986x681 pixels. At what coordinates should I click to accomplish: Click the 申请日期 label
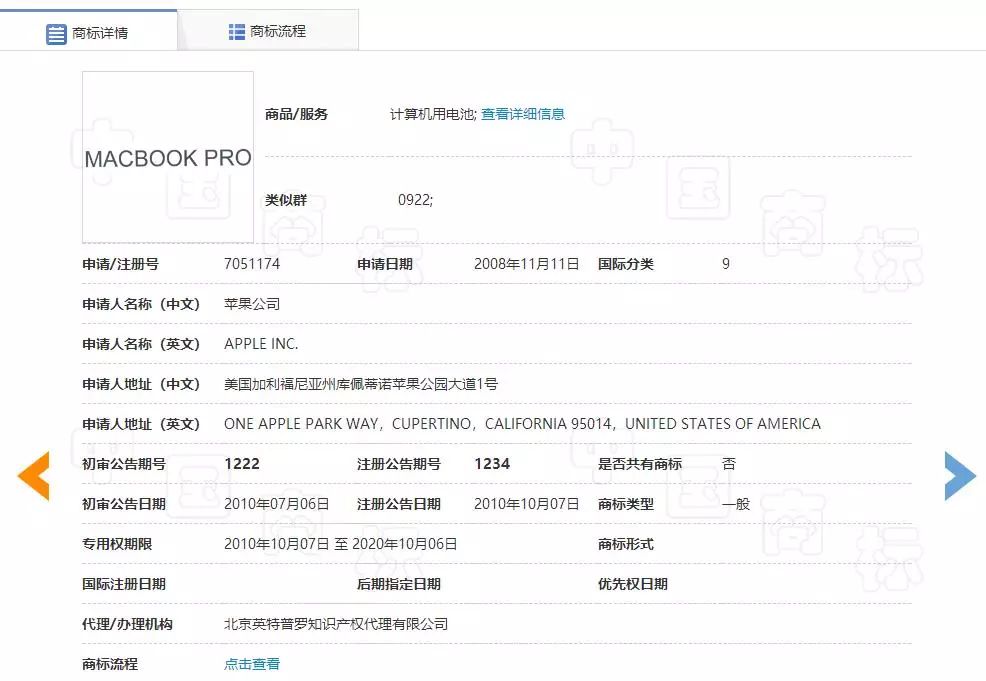(x=385, y=264)
